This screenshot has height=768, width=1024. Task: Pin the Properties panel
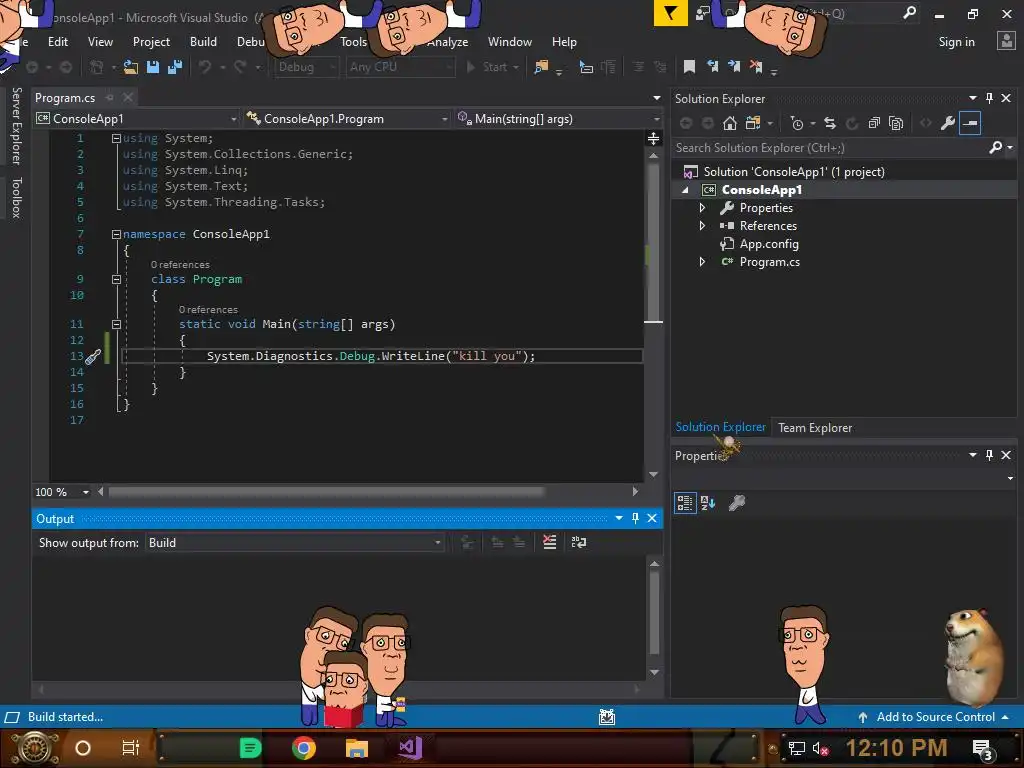click(x=989, y=455)
